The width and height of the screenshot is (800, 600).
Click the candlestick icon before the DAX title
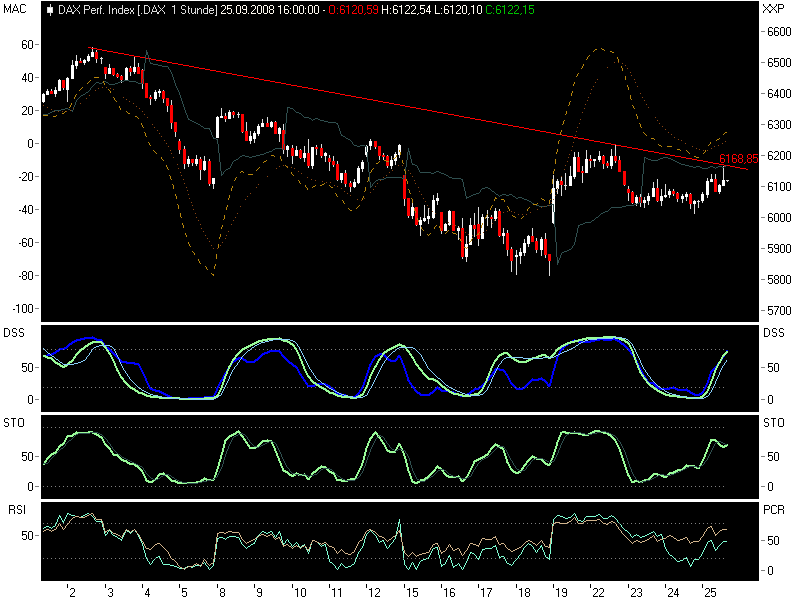click(49, 10)
